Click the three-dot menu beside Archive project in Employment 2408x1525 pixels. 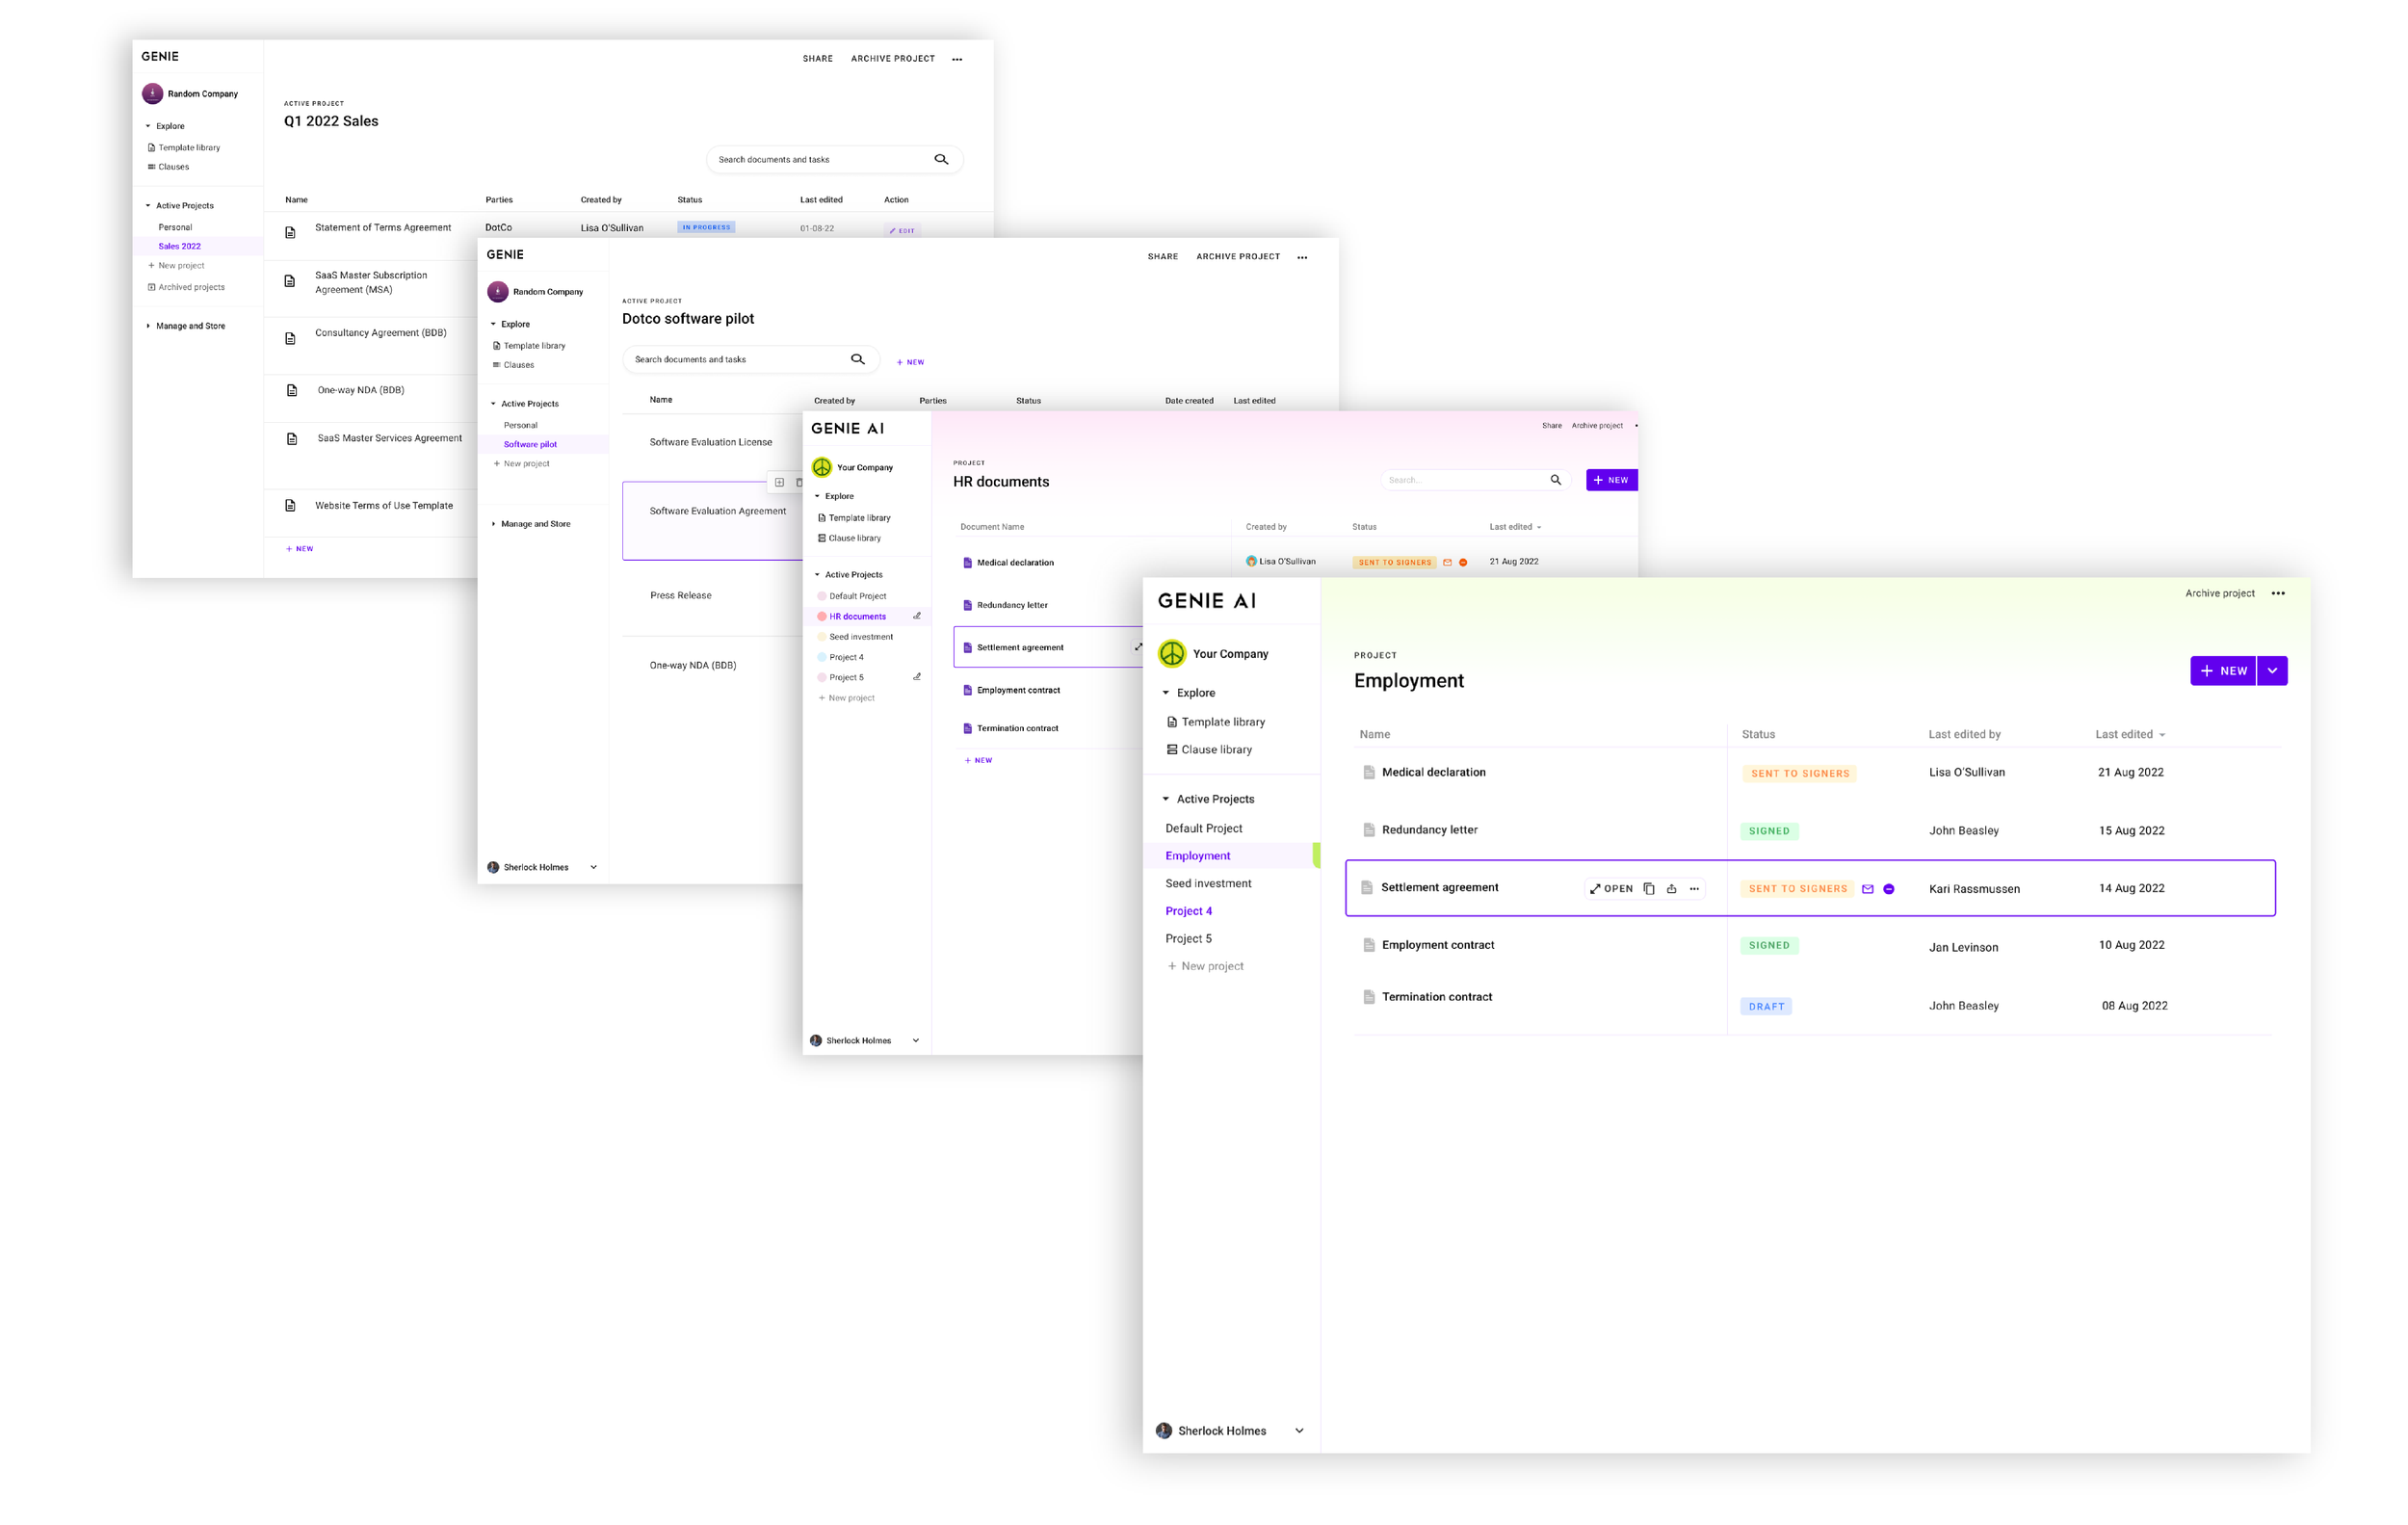(x=2277, y=593)
